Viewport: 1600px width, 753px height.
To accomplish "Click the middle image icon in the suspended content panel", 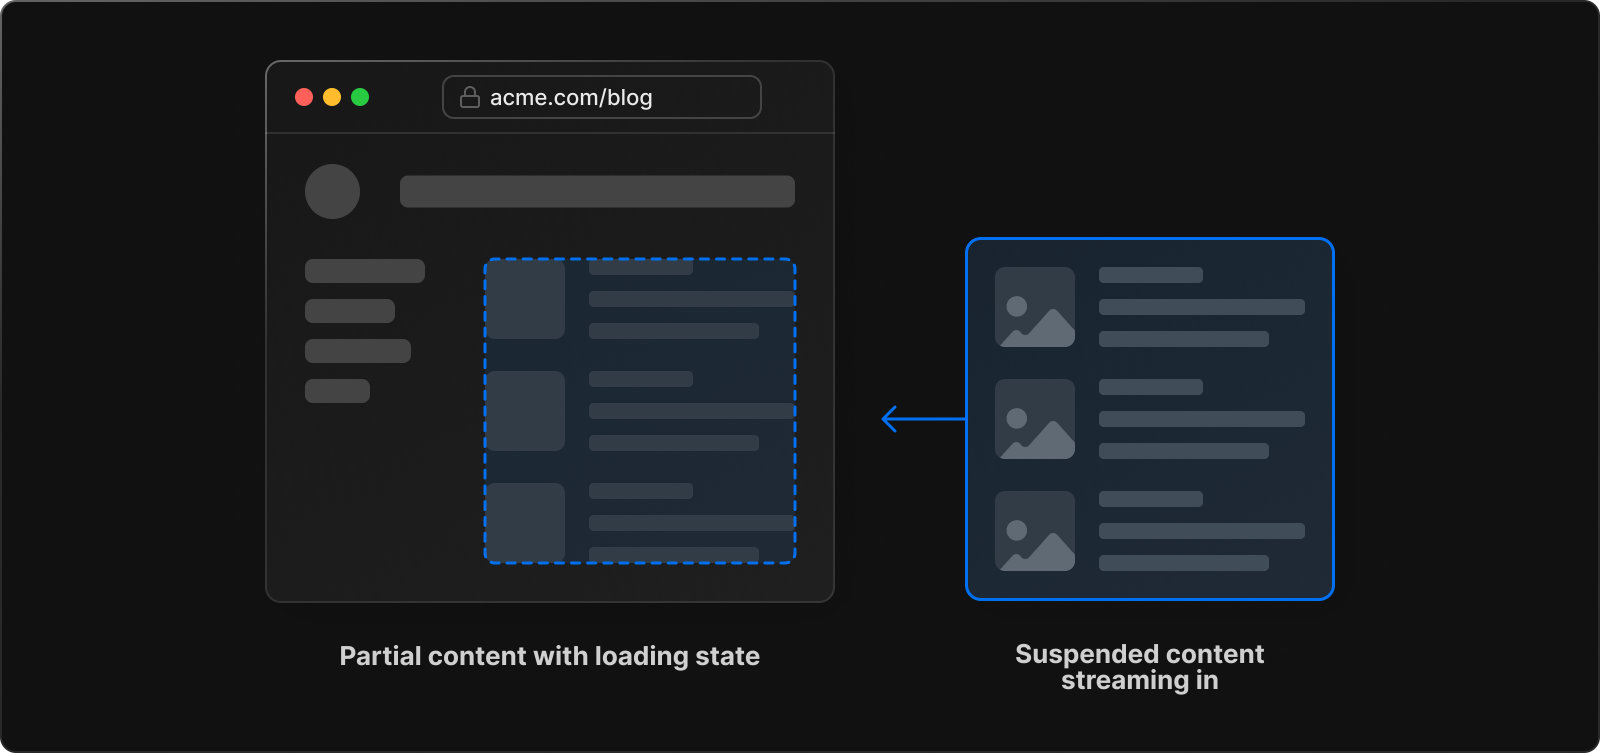I will coord(1035,419).
